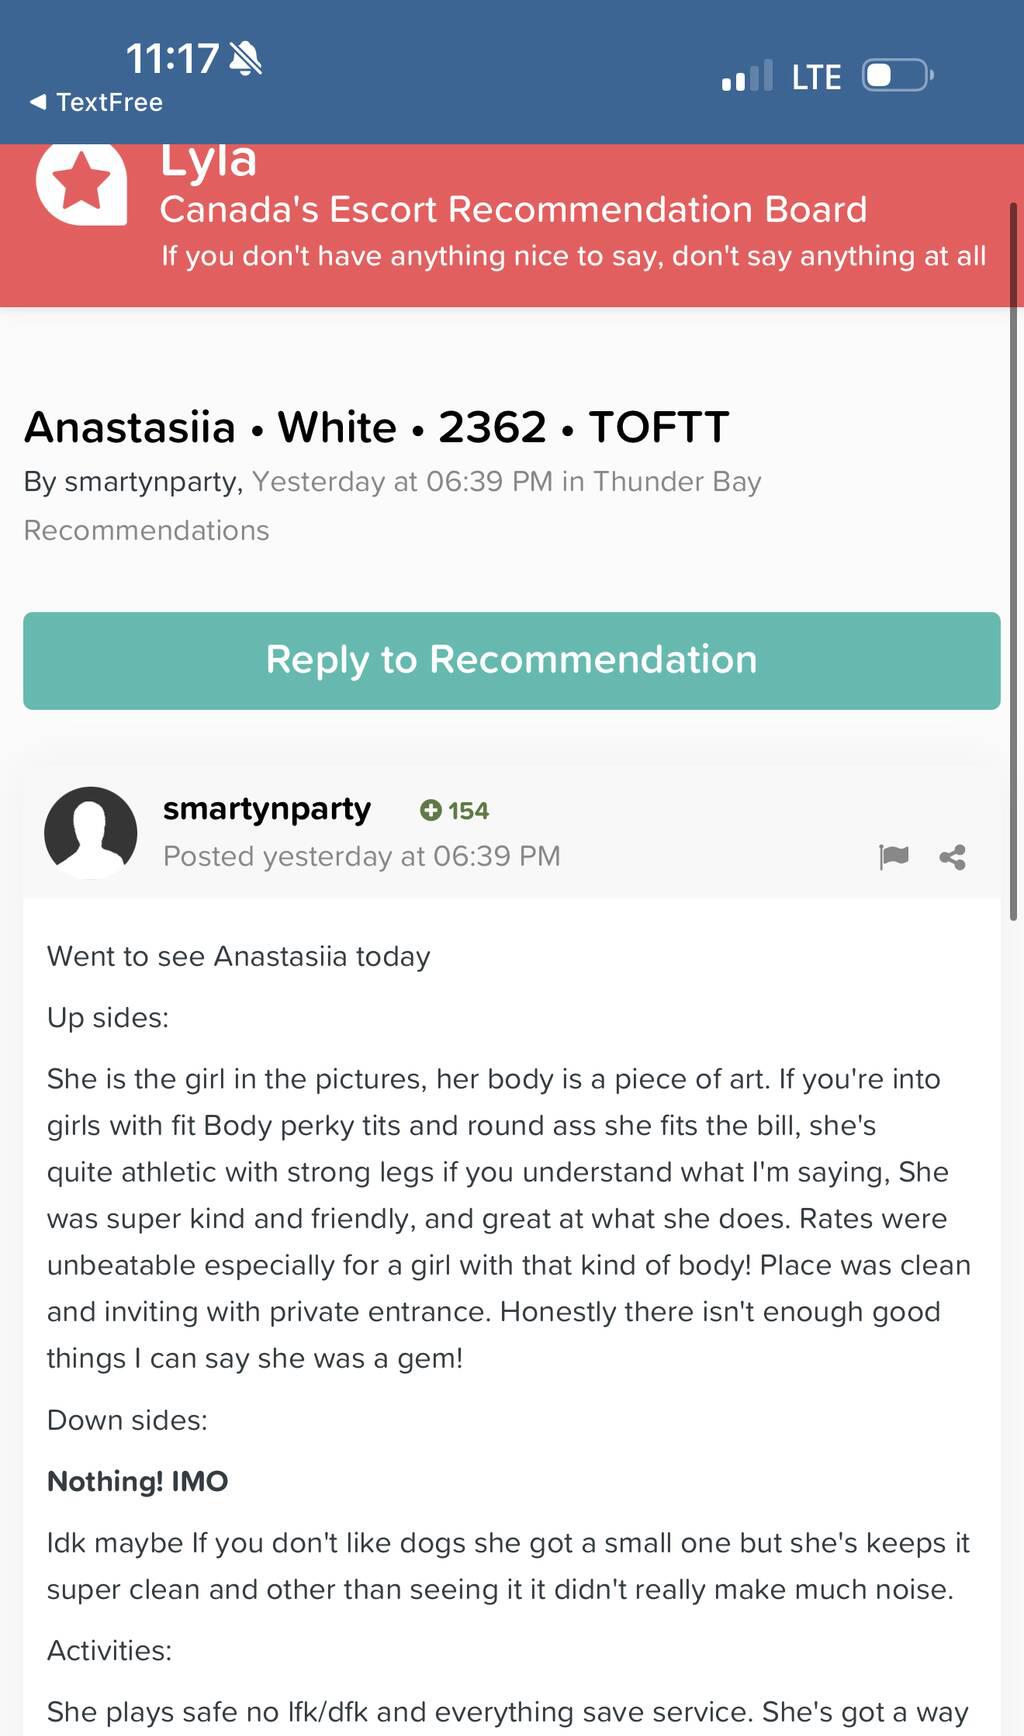This screenshot has height=1736, width=1024.
Task: Click the 'Posted yesterday at 06:39 PM' timestamp
Action: tap(361, 857)
